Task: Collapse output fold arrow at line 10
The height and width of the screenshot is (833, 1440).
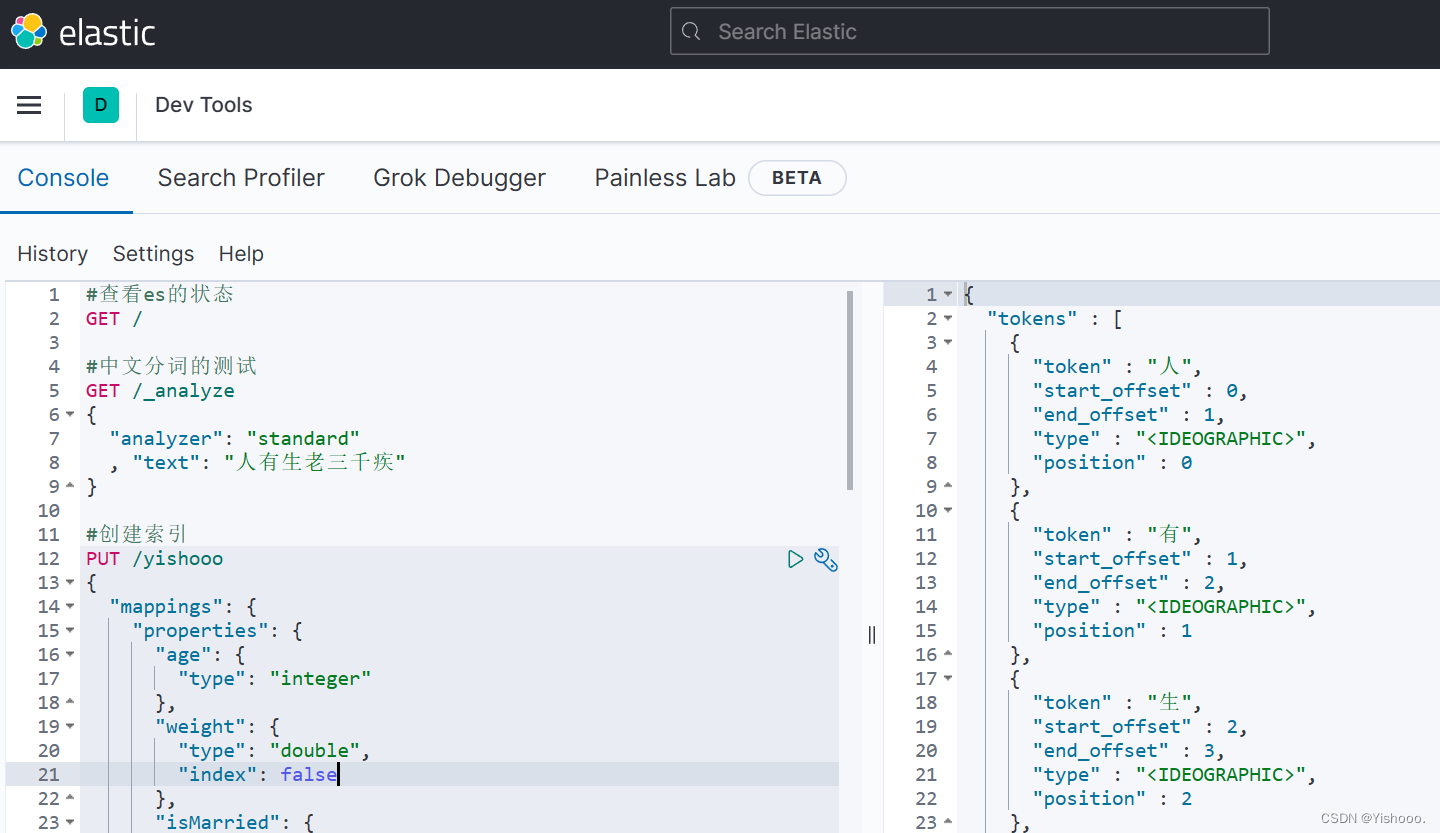Action: coord(948,511)
